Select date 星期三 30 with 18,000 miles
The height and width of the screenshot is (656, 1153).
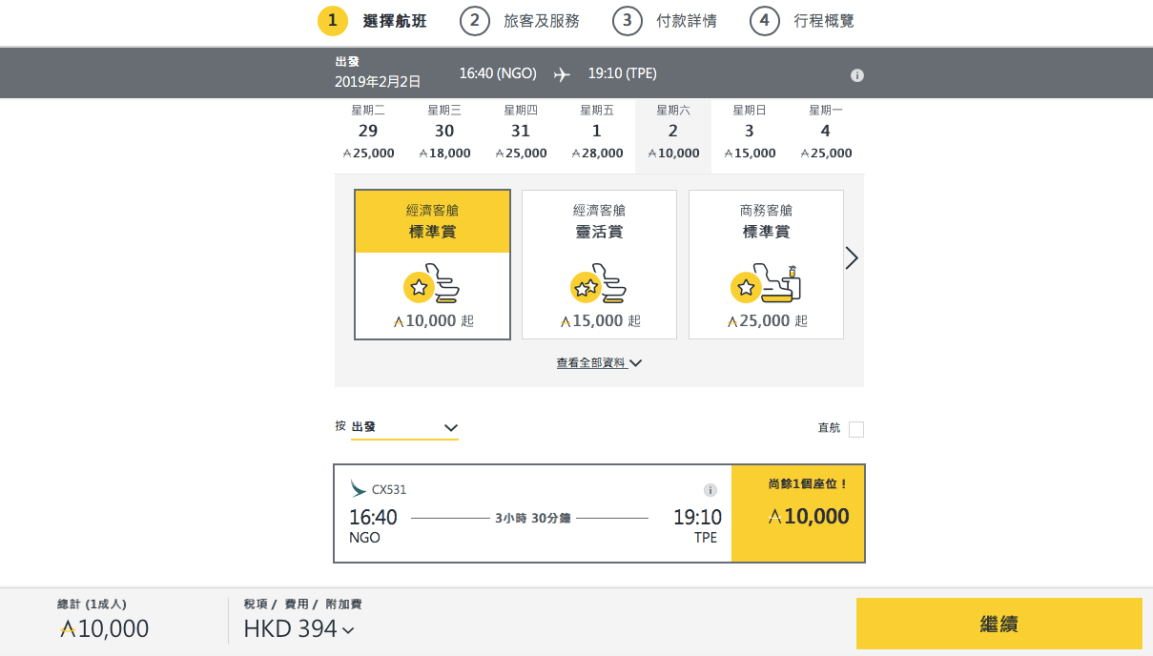pos(444,132)
